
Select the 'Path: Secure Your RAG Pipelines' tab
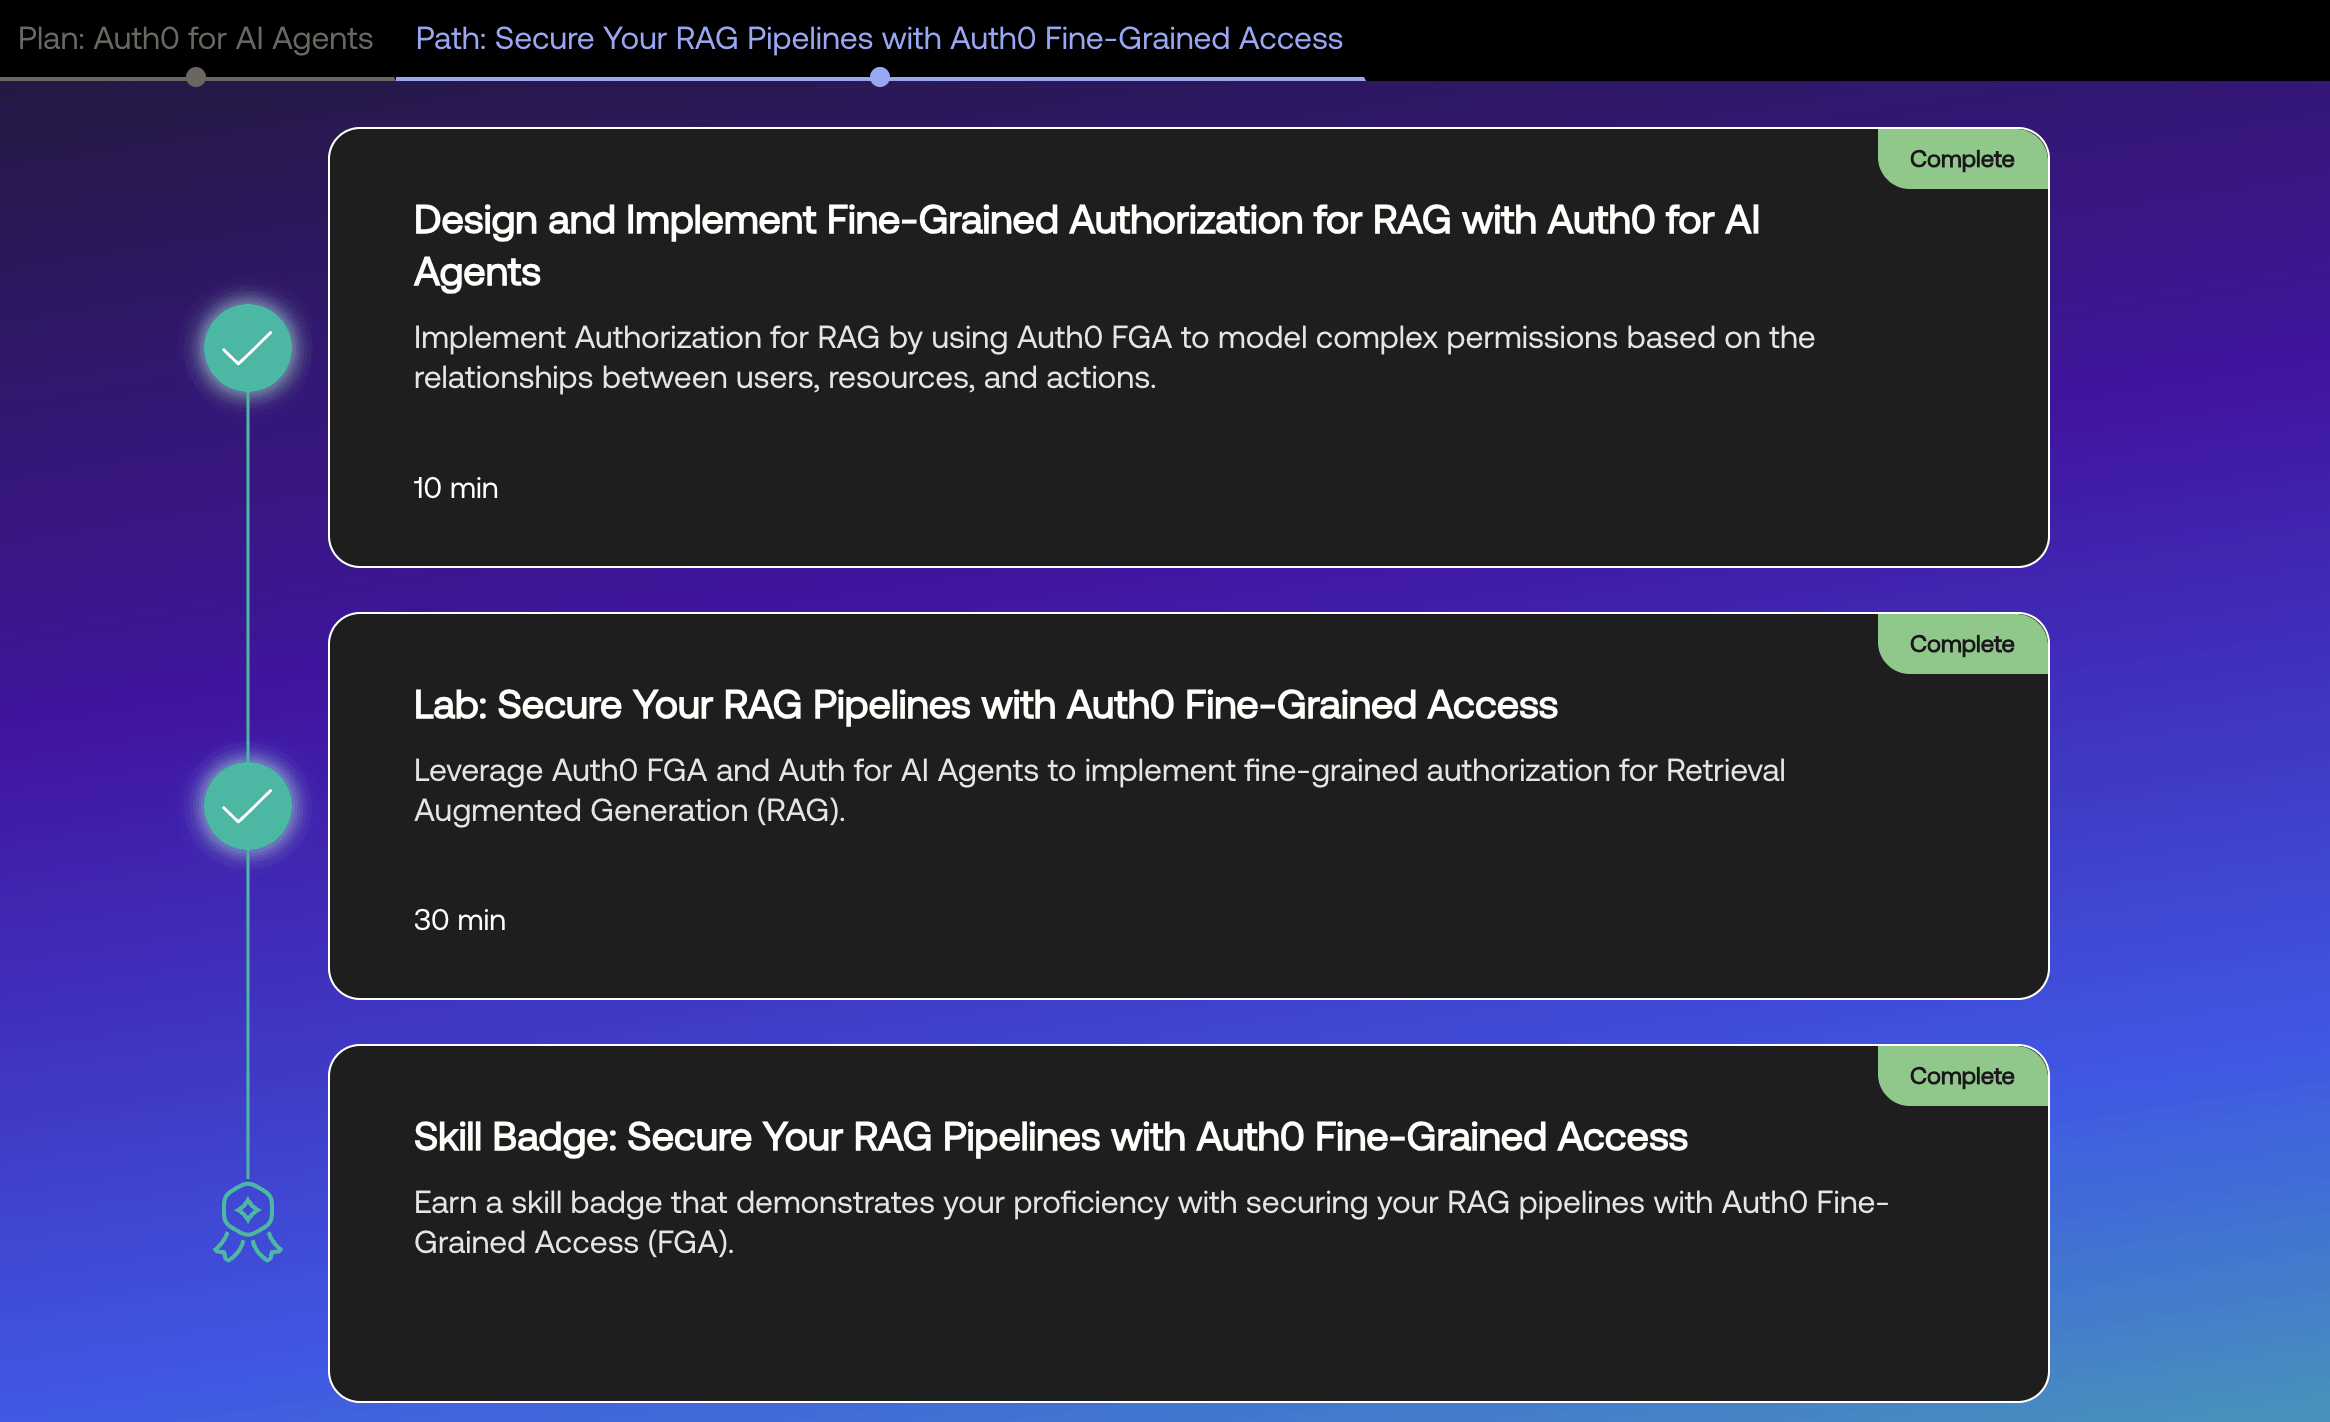[879, 38]
